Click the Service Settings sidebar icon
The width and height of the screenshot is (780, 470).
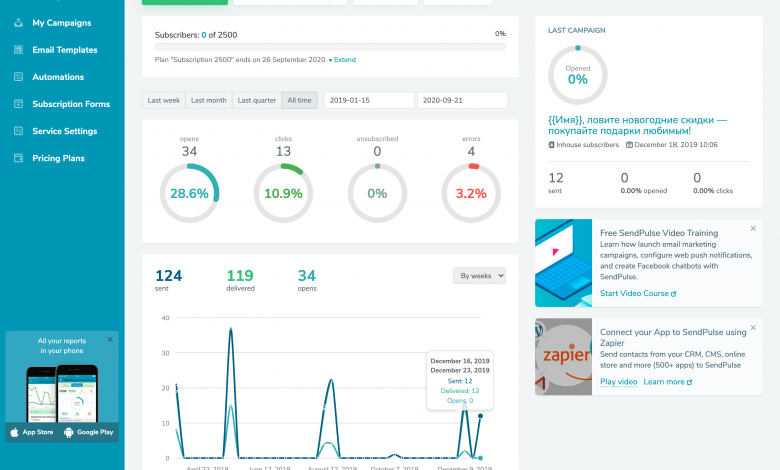pos(18,131)
